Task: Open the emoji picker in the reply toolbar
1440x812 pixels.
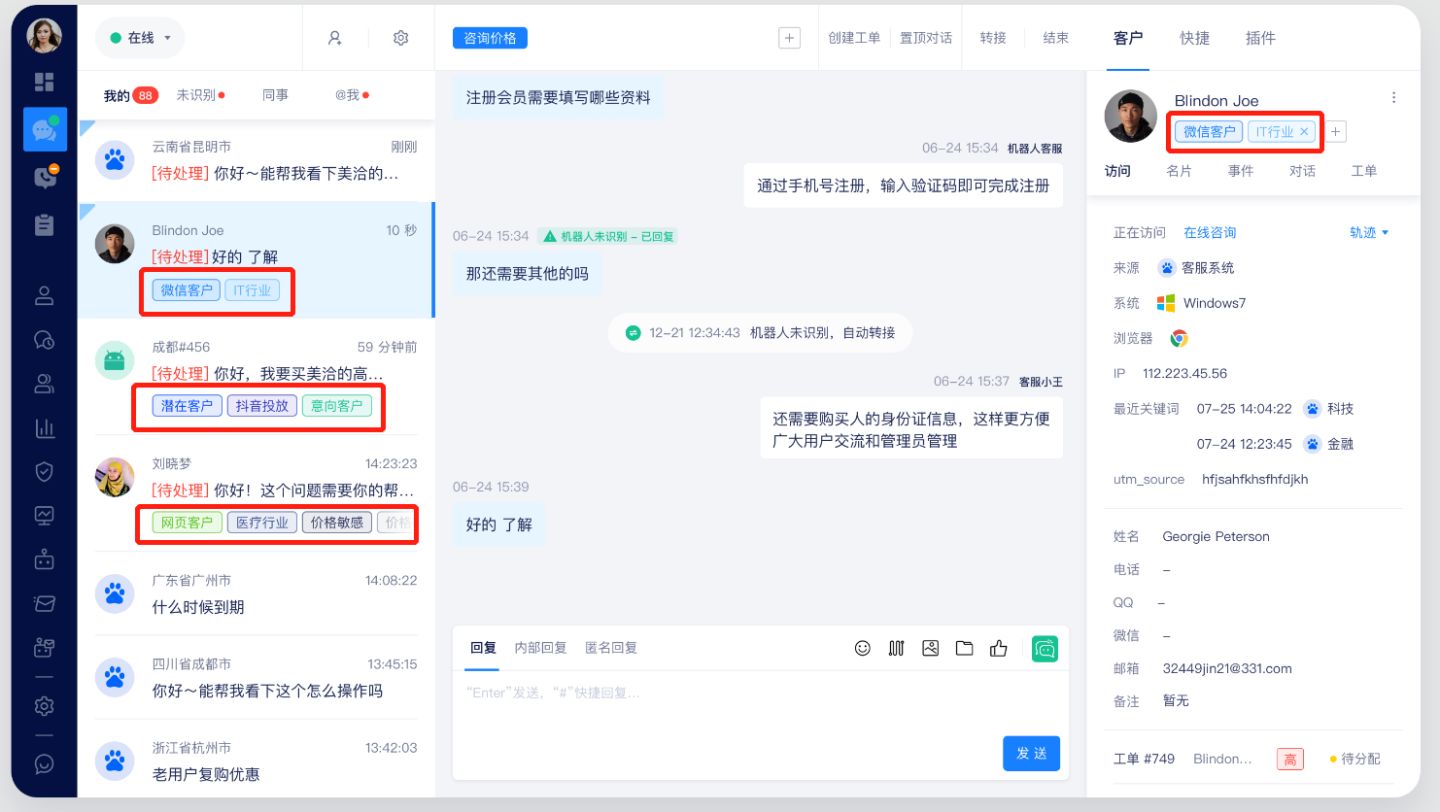Action: pos(862,648)
